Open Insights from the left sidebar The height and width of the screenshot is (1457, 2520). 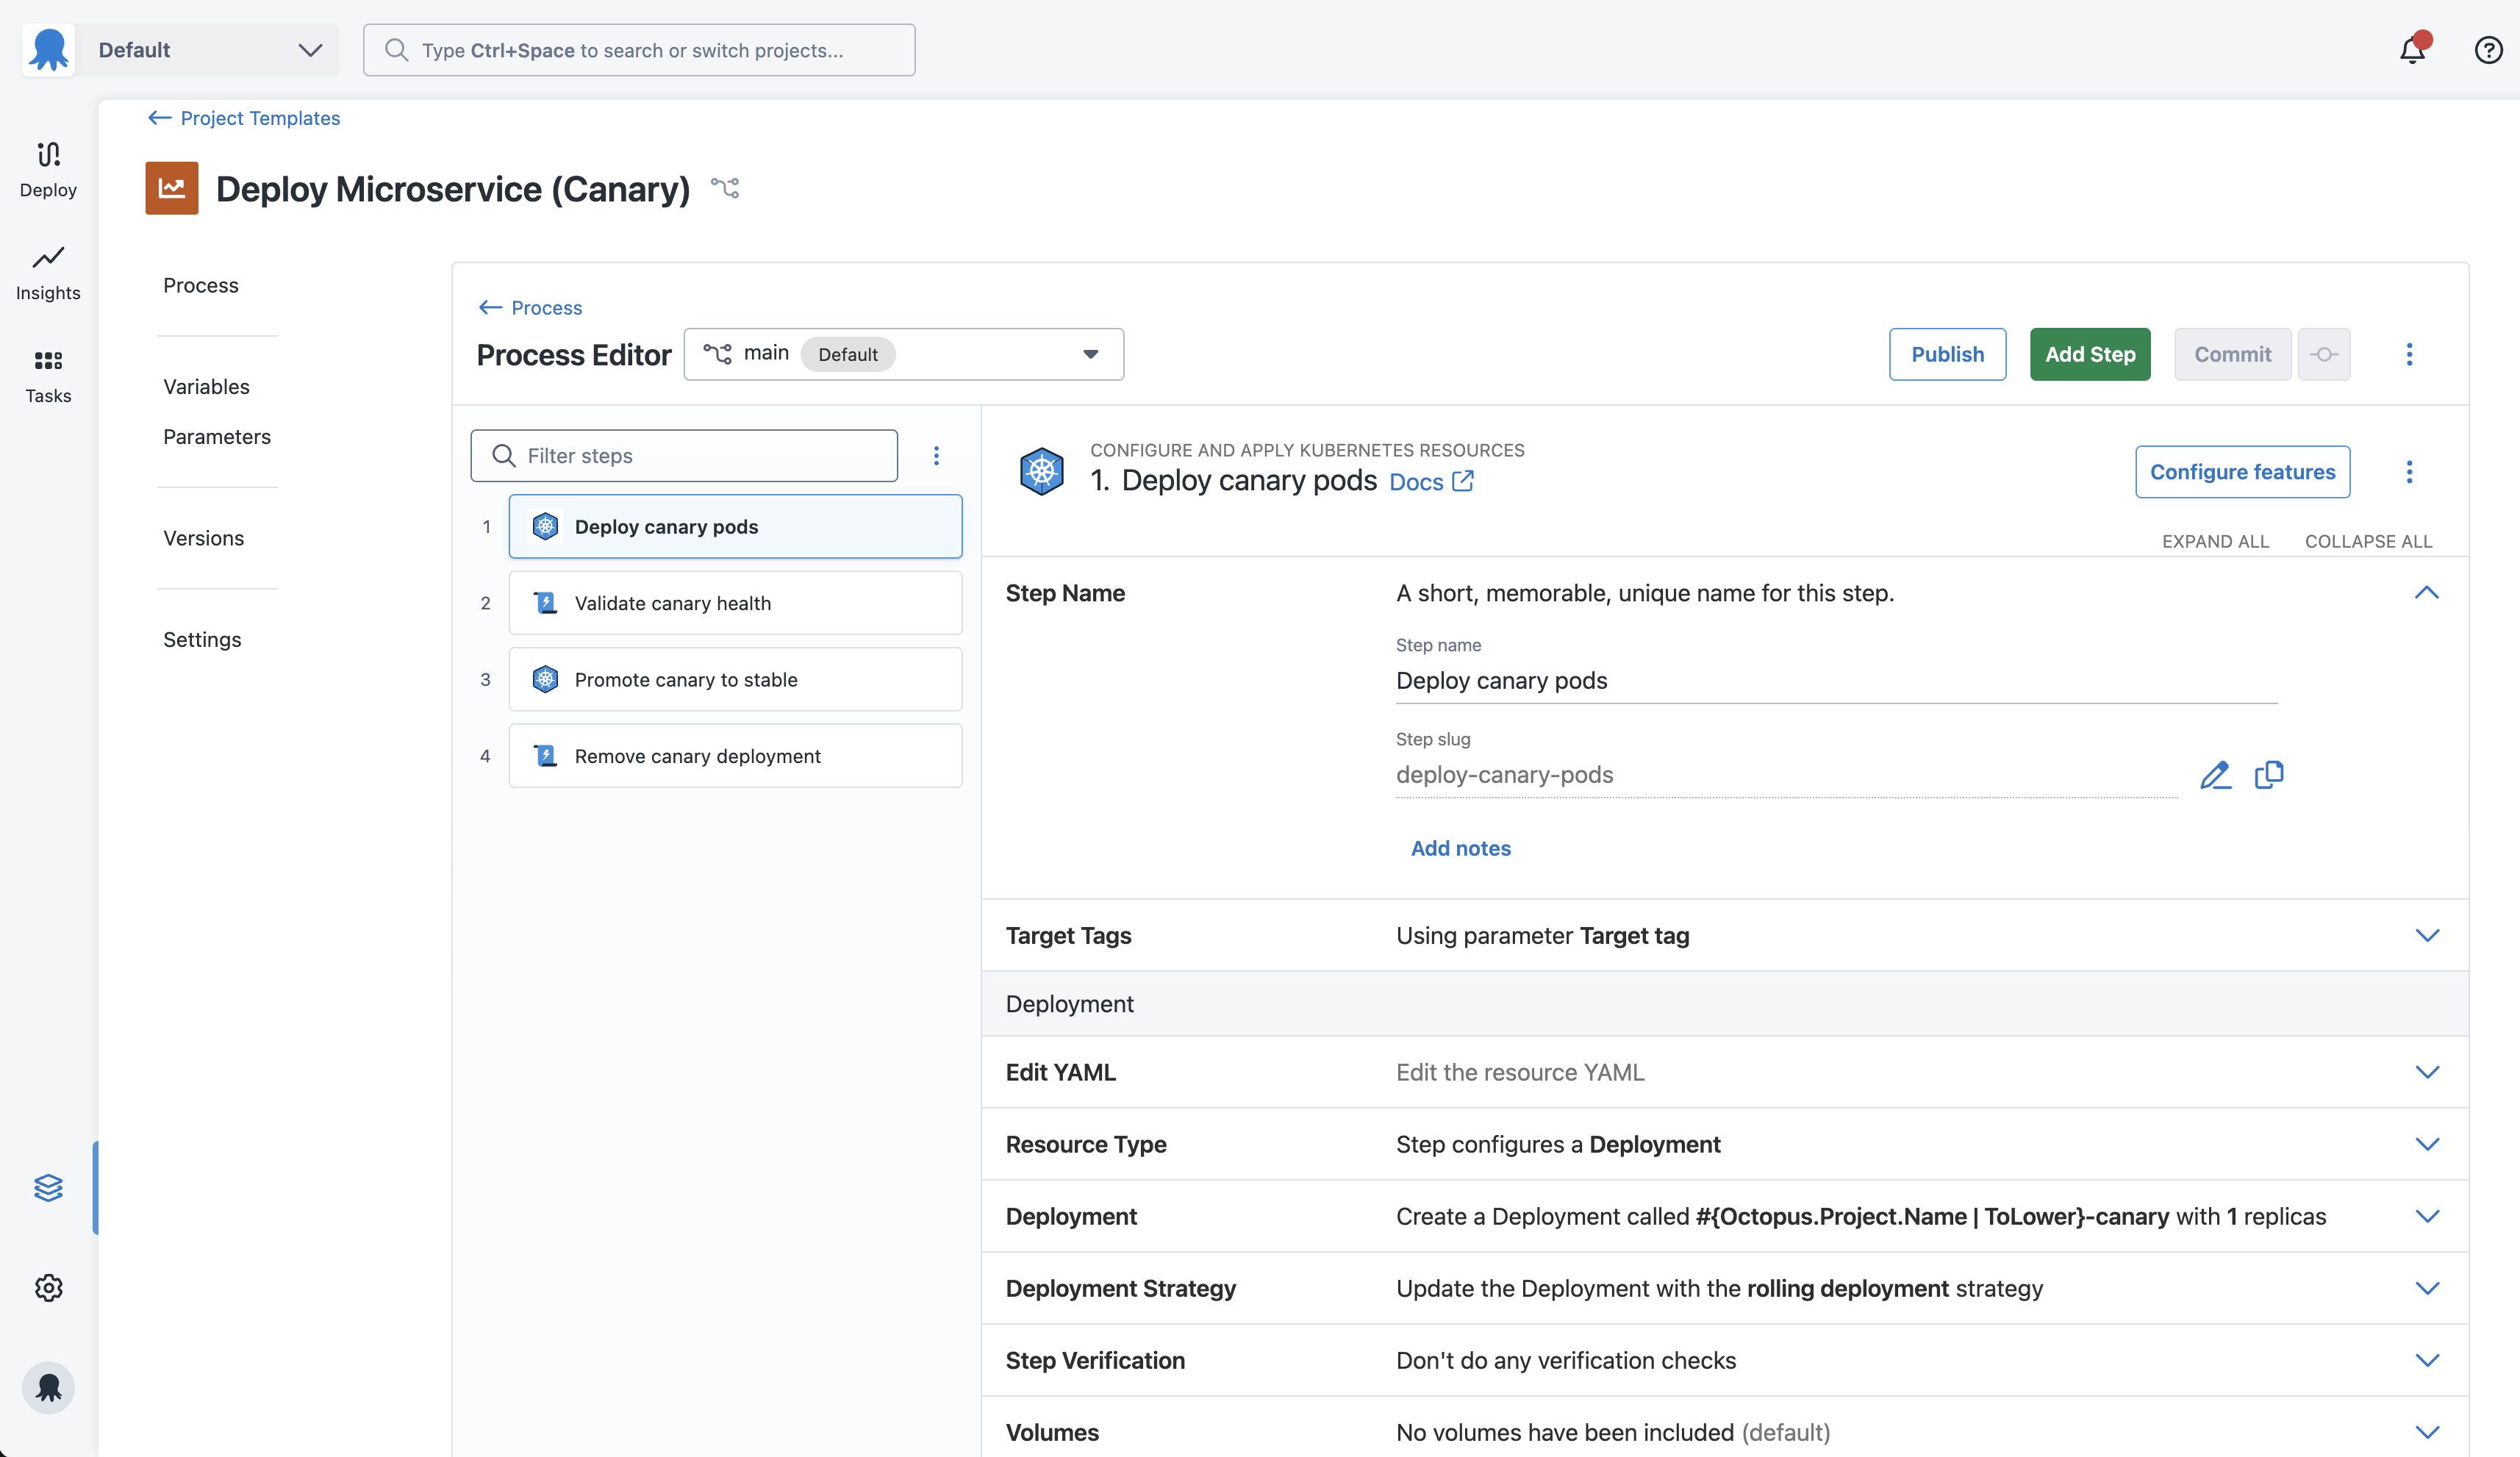[47, 272]
